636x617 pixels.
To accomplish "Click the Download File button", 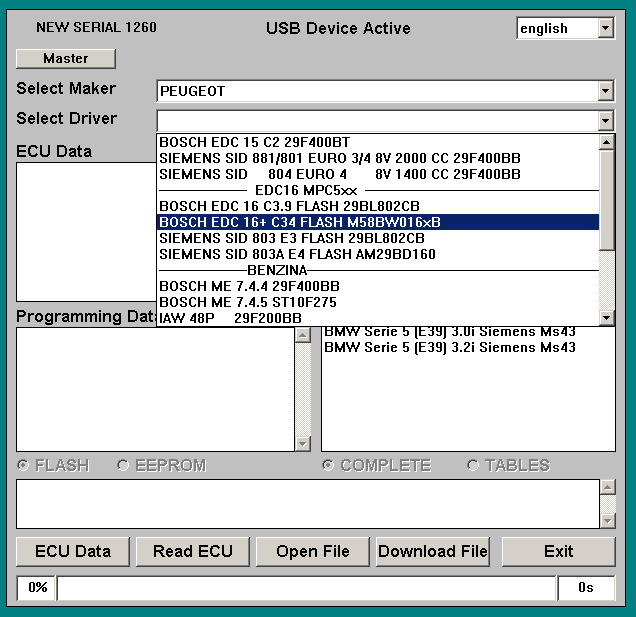I will coord(433,552).
